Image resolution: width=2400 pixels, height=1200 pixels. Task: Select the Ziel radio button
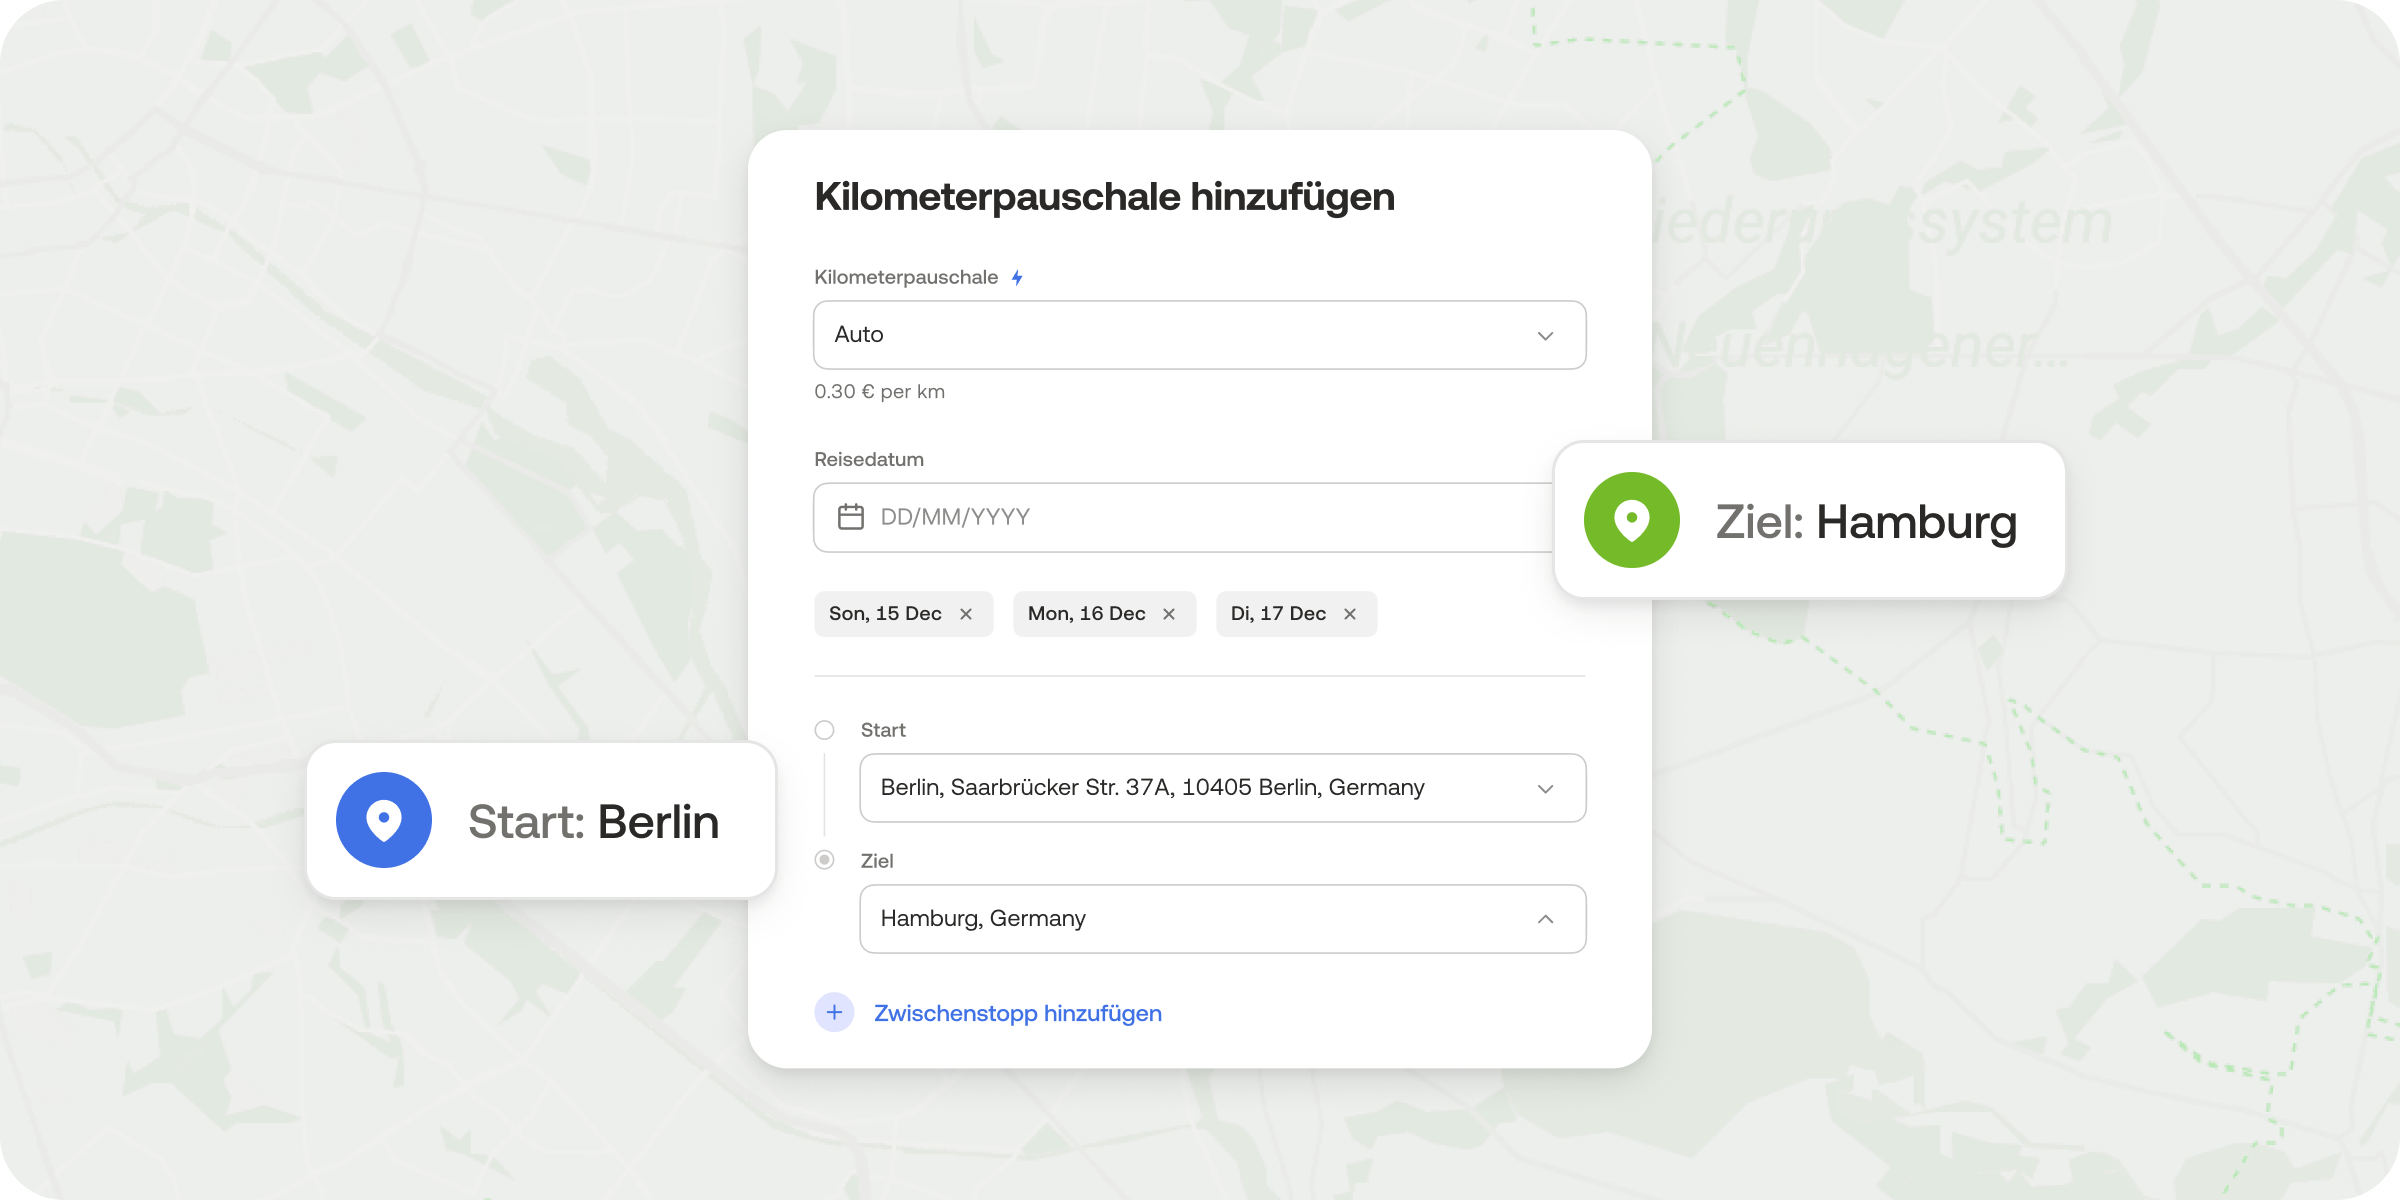point(823,859)
